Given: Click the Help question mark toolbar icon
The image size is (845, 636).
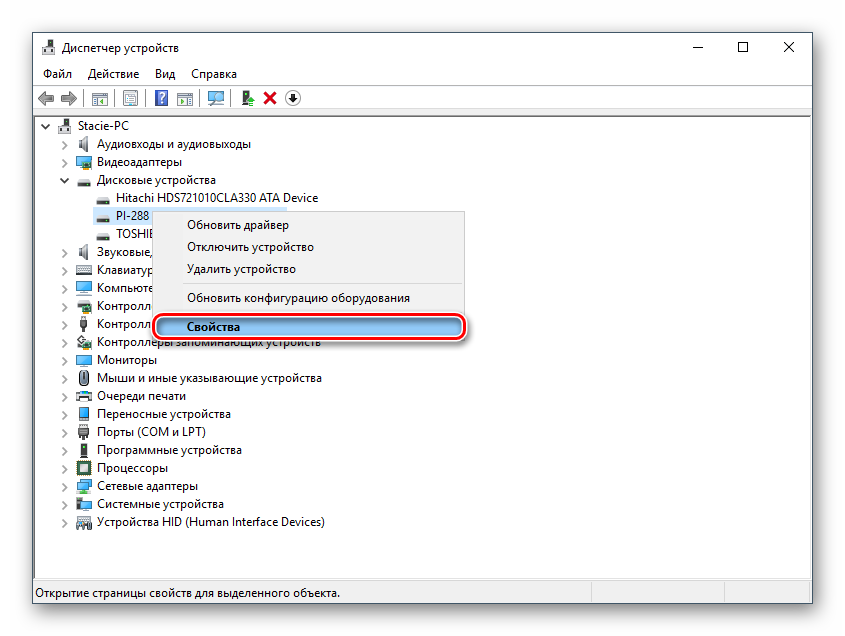Looking at the screenshot, I should (161, 98).
